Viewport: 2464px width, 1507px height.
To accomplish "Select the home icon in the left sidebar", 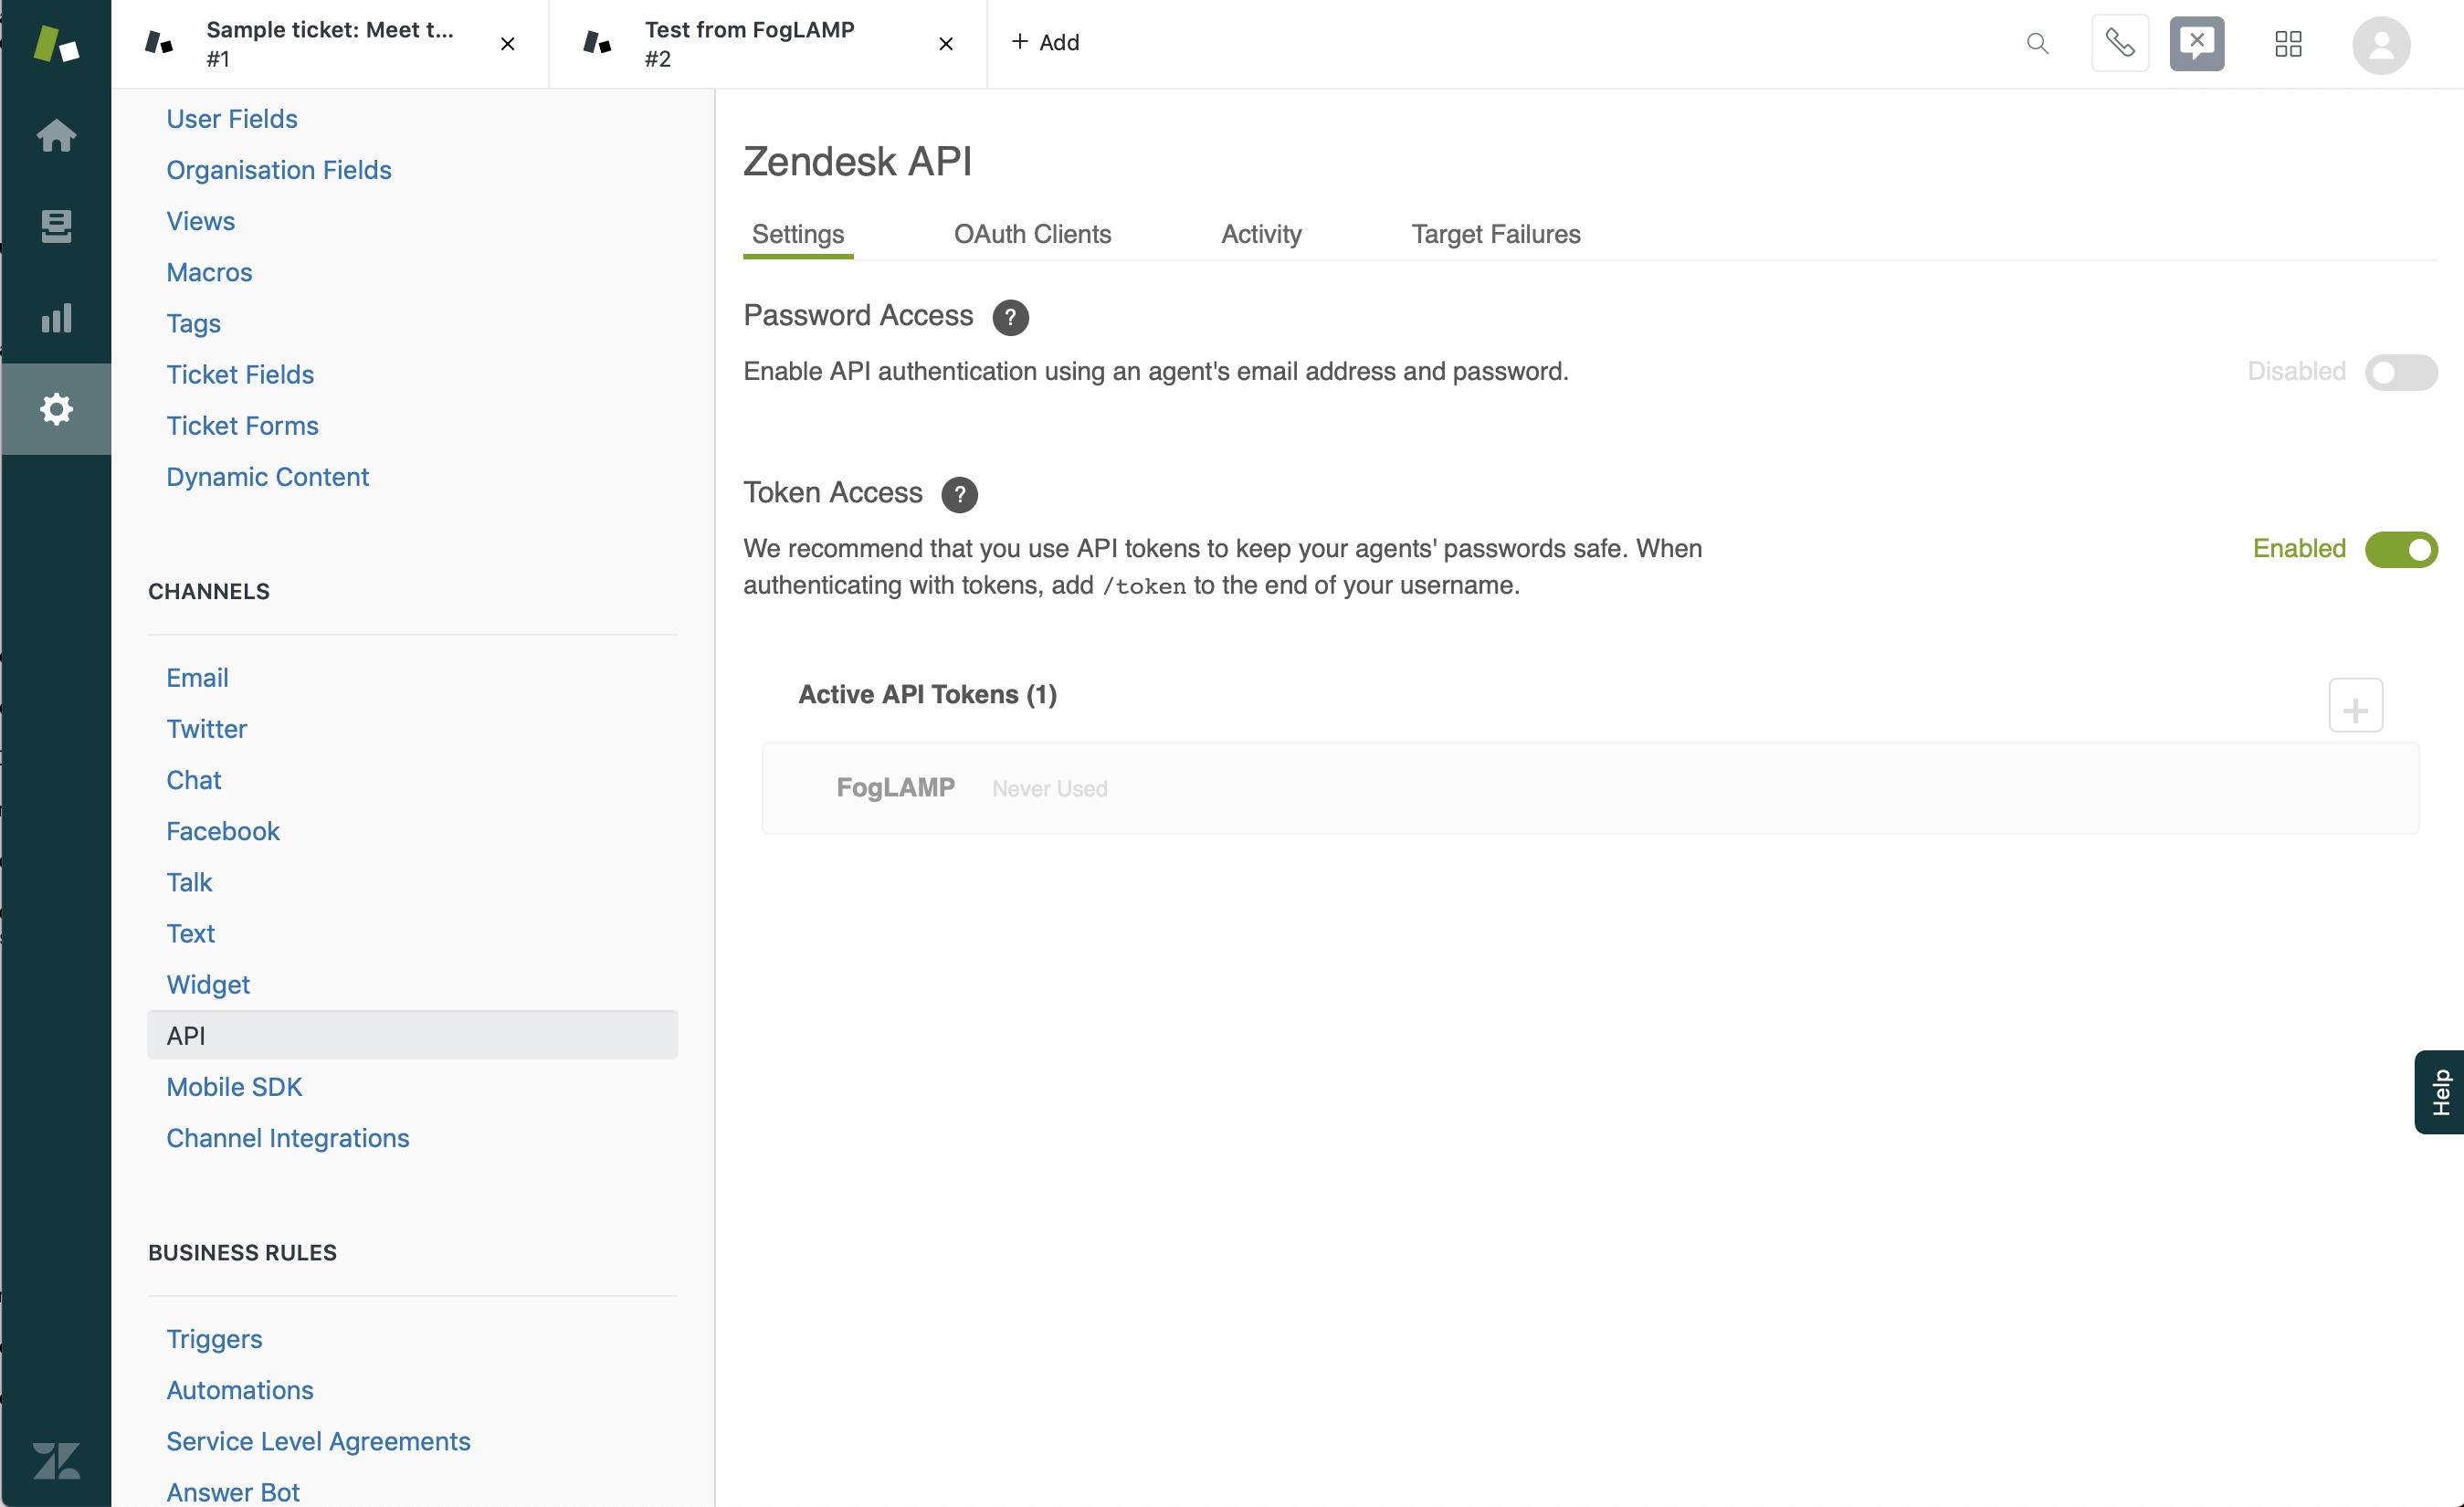I will pyautogui.click(x=56, y=135).
